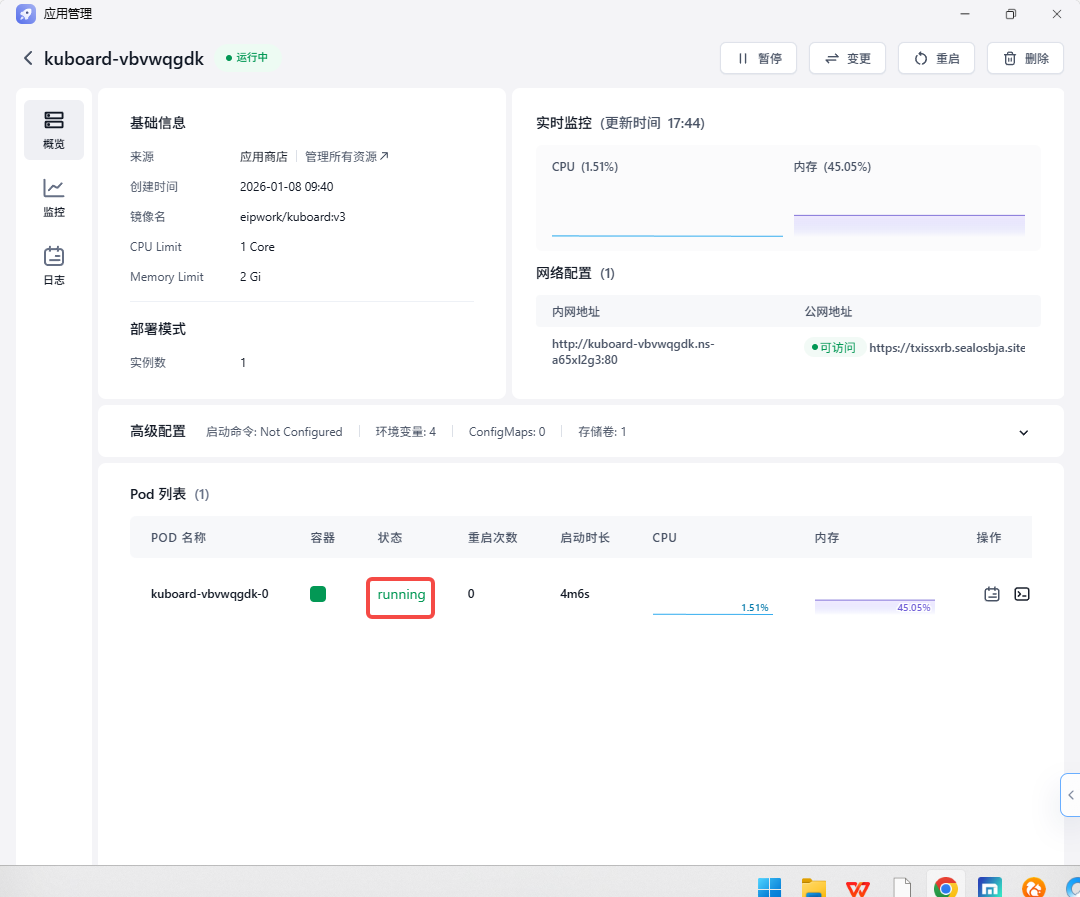Viewport: 1080px width, 897px height.
Task: Click the 启动时长 value 4m6s
Action: [574, 594]
